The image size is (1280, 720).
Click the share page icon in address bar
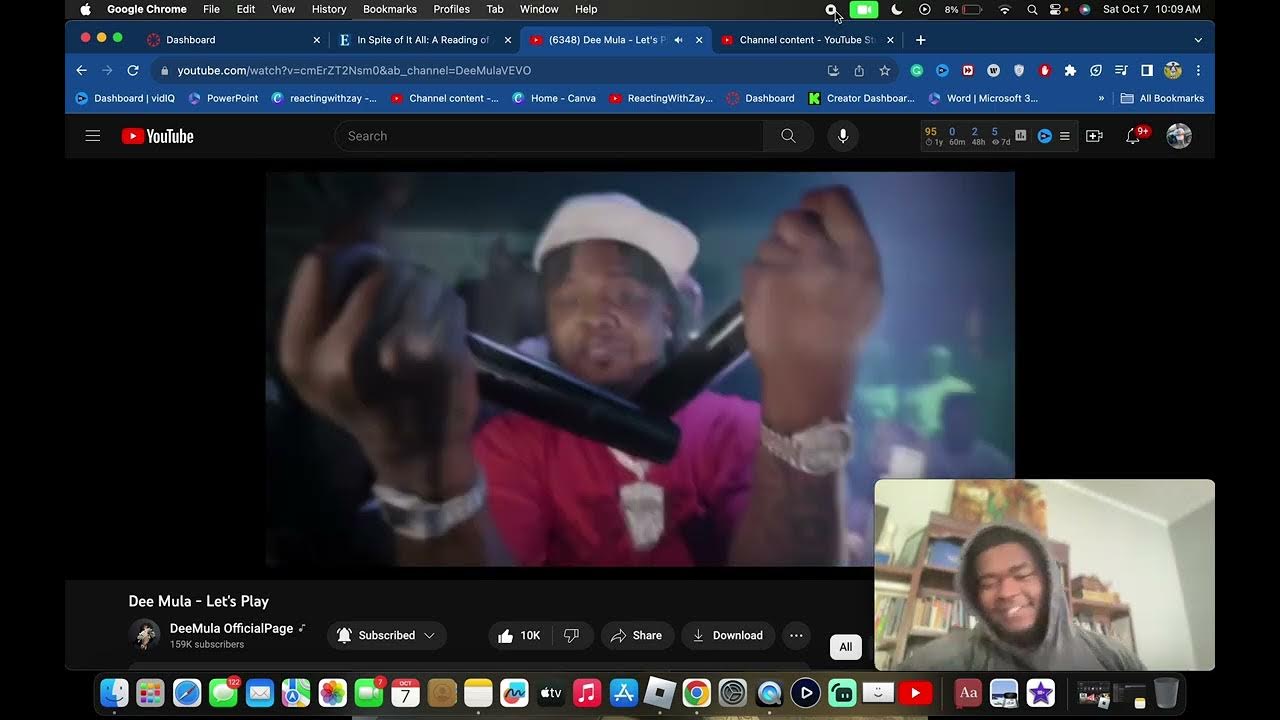coord(859,71)
